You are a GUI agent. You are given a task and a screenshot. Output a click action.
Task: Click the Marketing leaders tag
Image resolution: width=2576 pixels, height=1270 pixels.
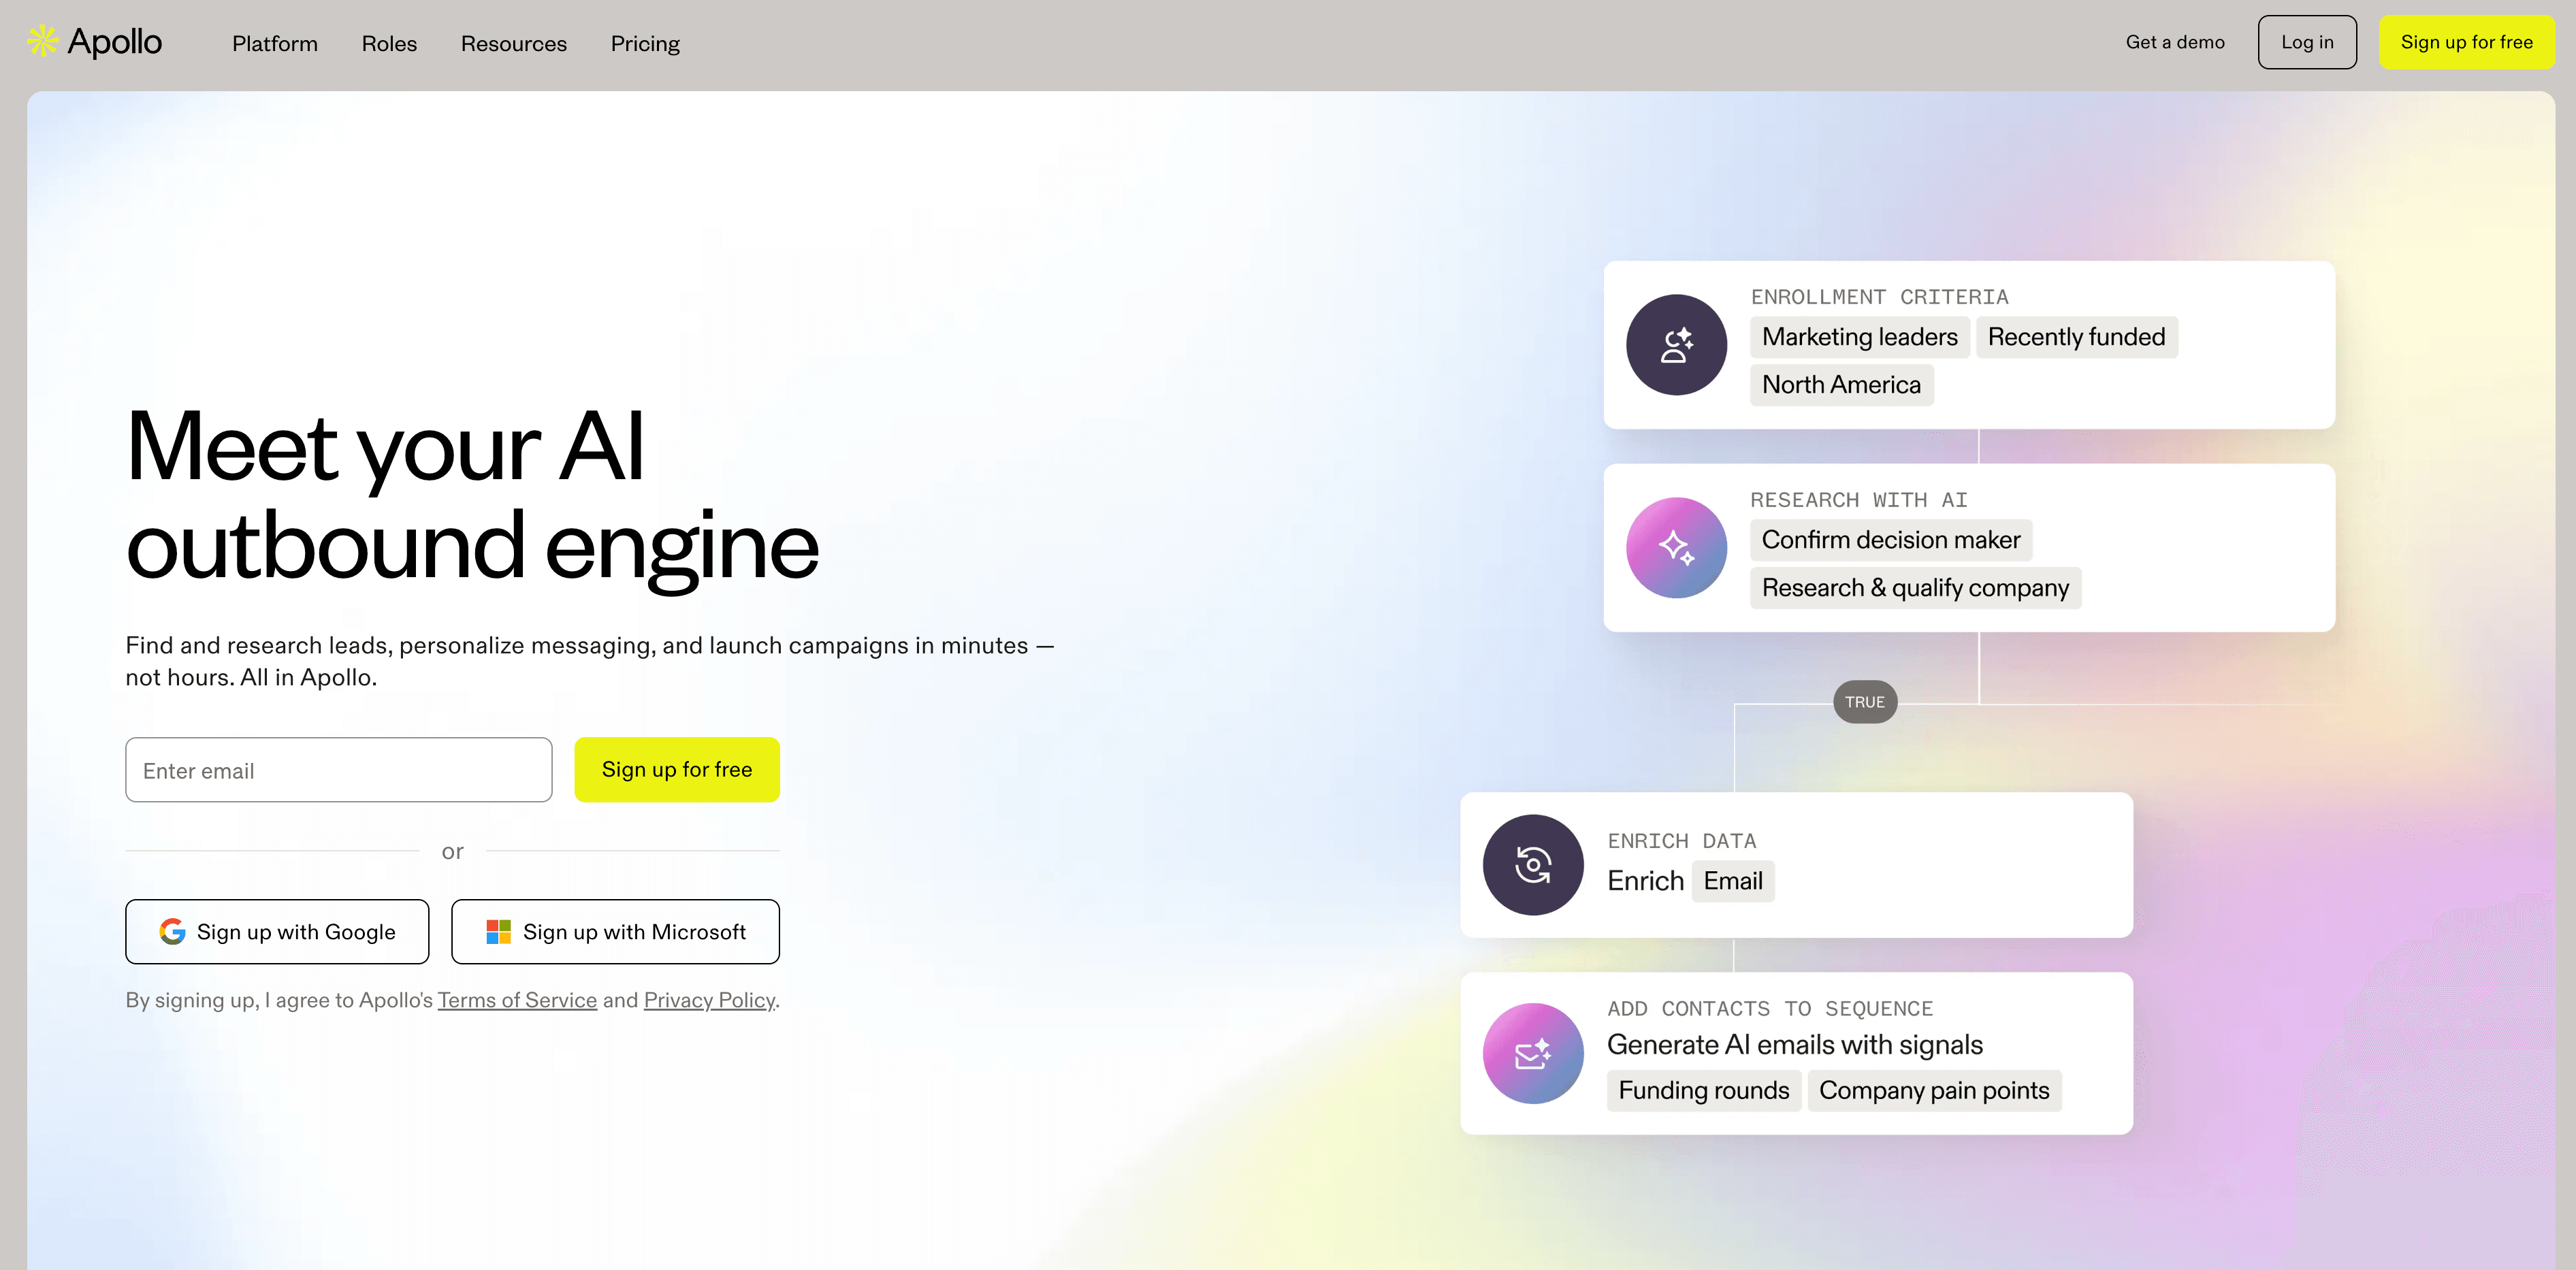(1860, 337)
